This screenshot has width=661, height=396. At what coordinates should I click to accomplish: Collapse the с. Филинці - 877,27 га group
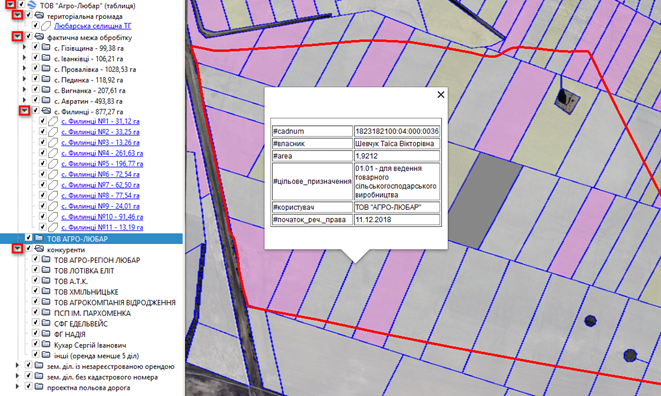[x=25, y=111]
